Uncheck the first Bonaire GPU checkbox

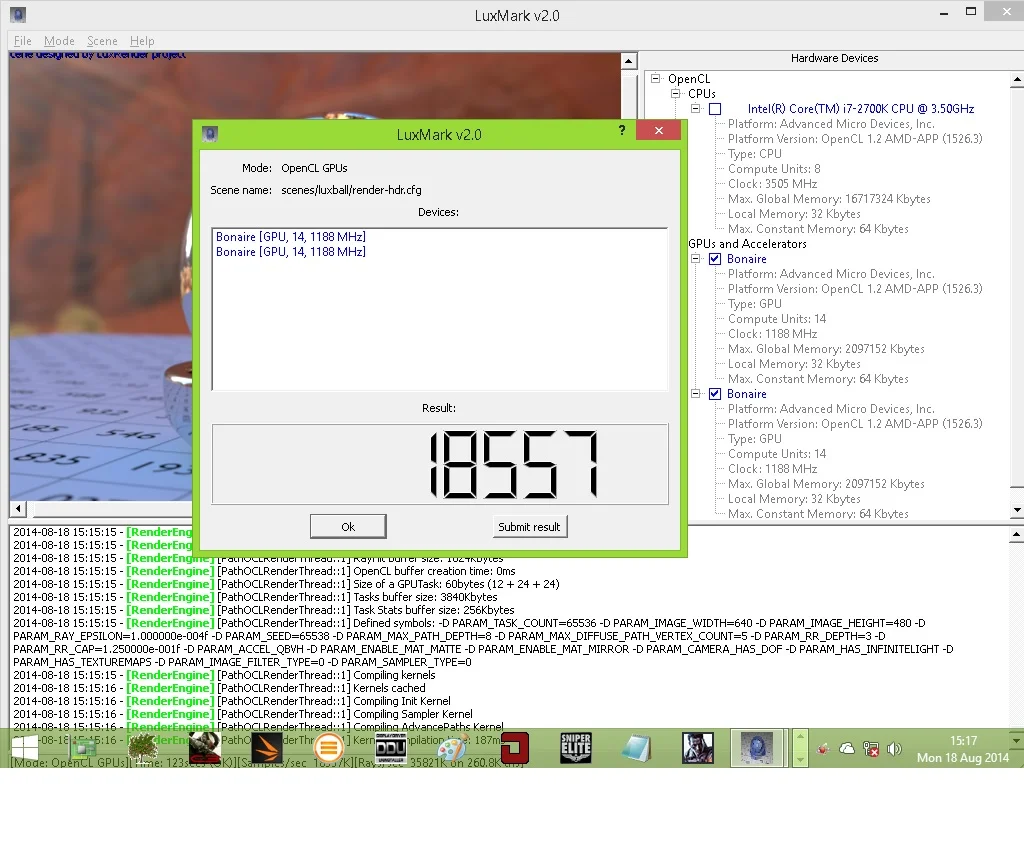pyautogui.click(x=715, y=259)
